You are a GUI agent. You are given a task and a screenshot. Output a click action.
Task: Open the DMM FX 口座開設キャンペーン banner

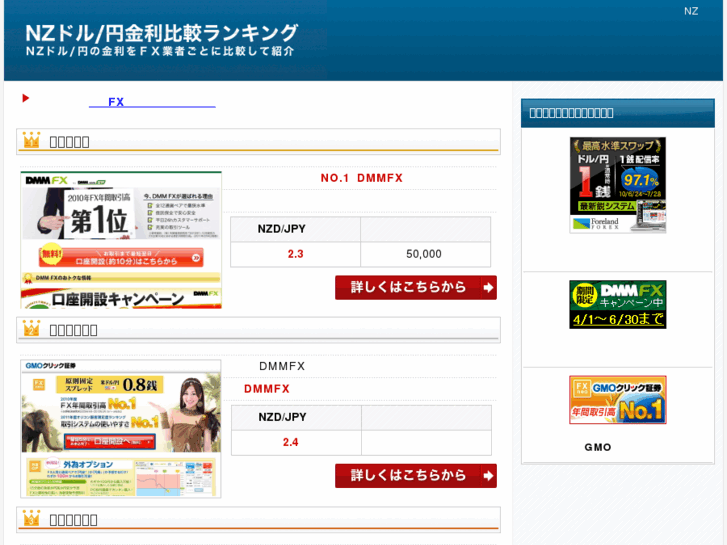(x=121, y=298)
